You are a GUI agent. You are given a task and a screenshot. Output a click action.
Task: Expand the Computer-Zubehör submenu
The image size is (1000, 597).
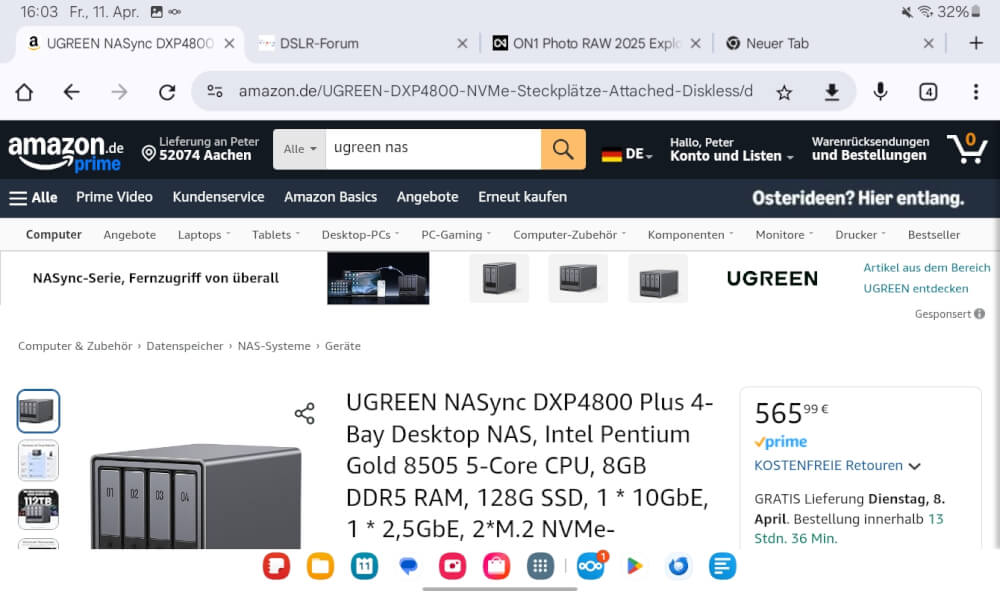tap(570, 235)
